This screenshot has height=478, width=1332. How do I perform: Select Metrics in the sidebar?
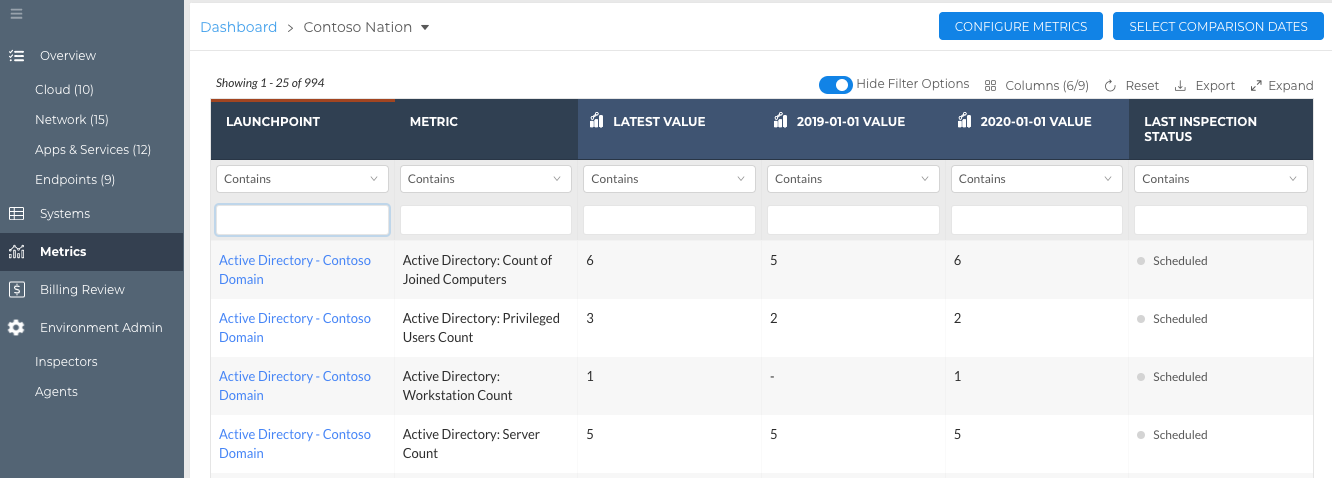(63, 252)
